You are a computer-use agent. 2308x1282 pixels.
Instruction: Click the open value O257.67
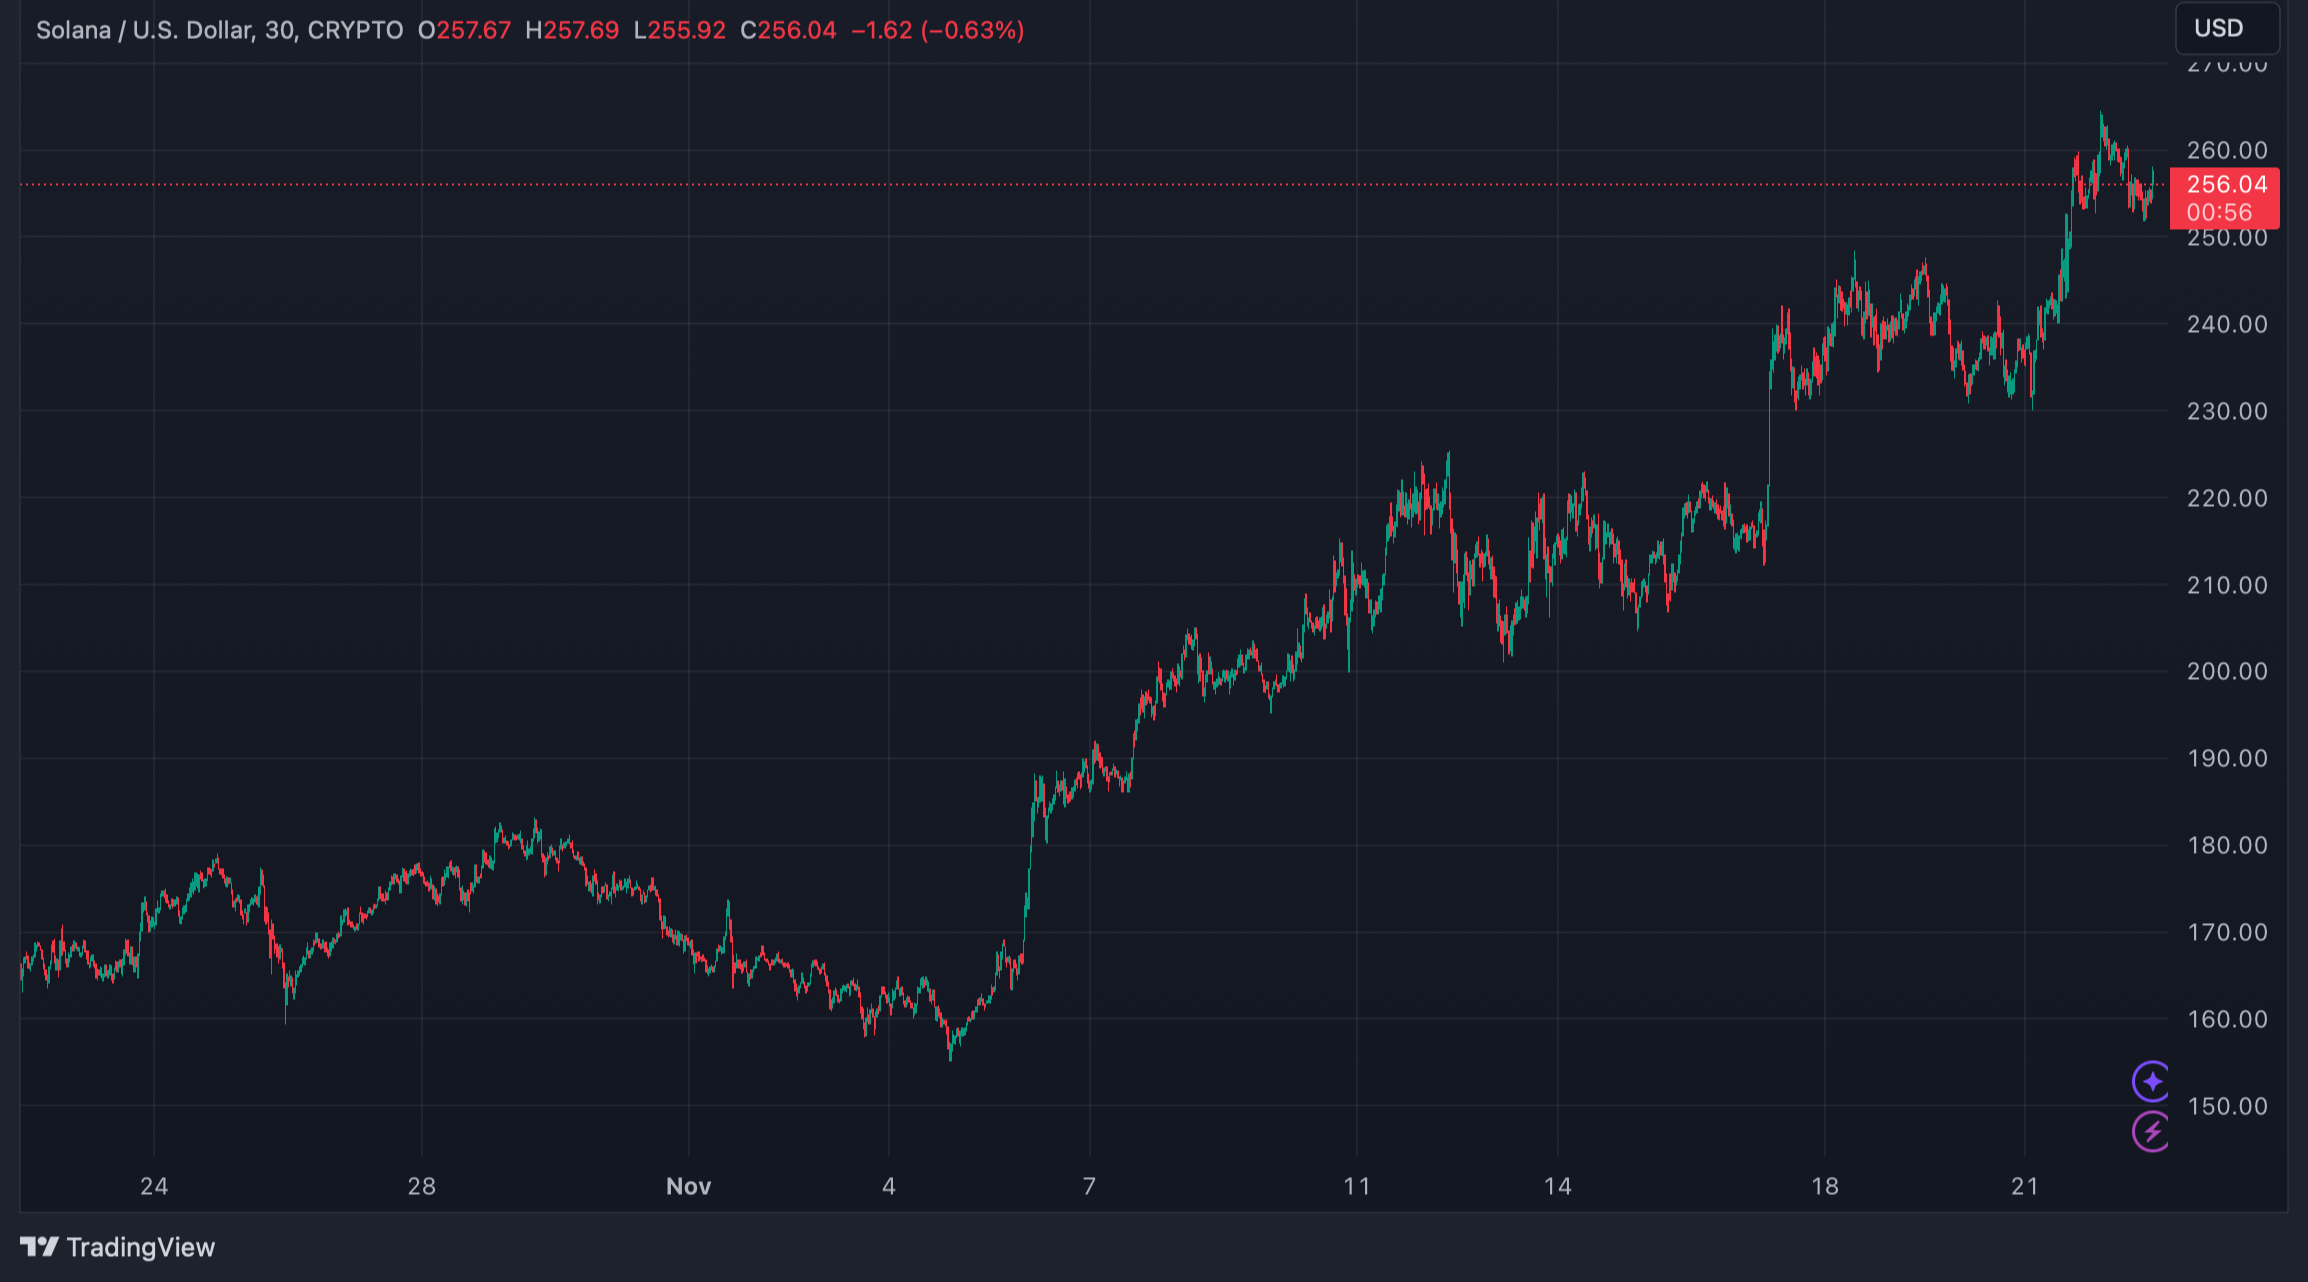click(x=464, y=30)
